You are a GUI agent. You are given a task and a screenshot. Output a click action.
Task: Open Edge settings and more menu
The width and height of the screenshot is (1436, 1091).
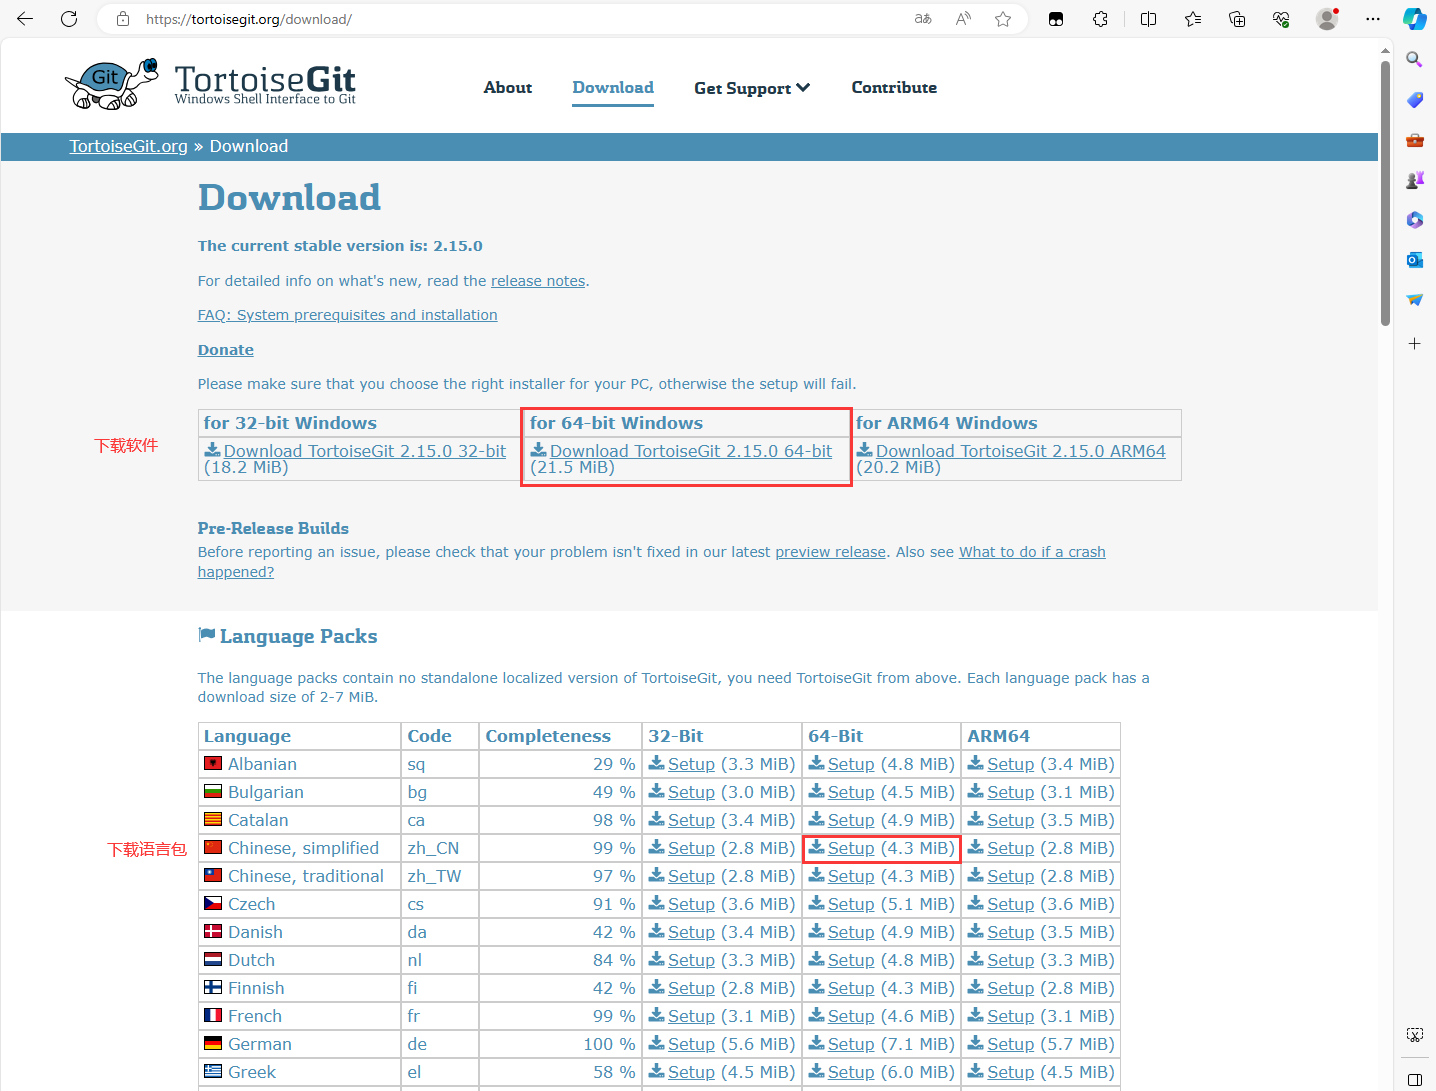(1373, 19)
